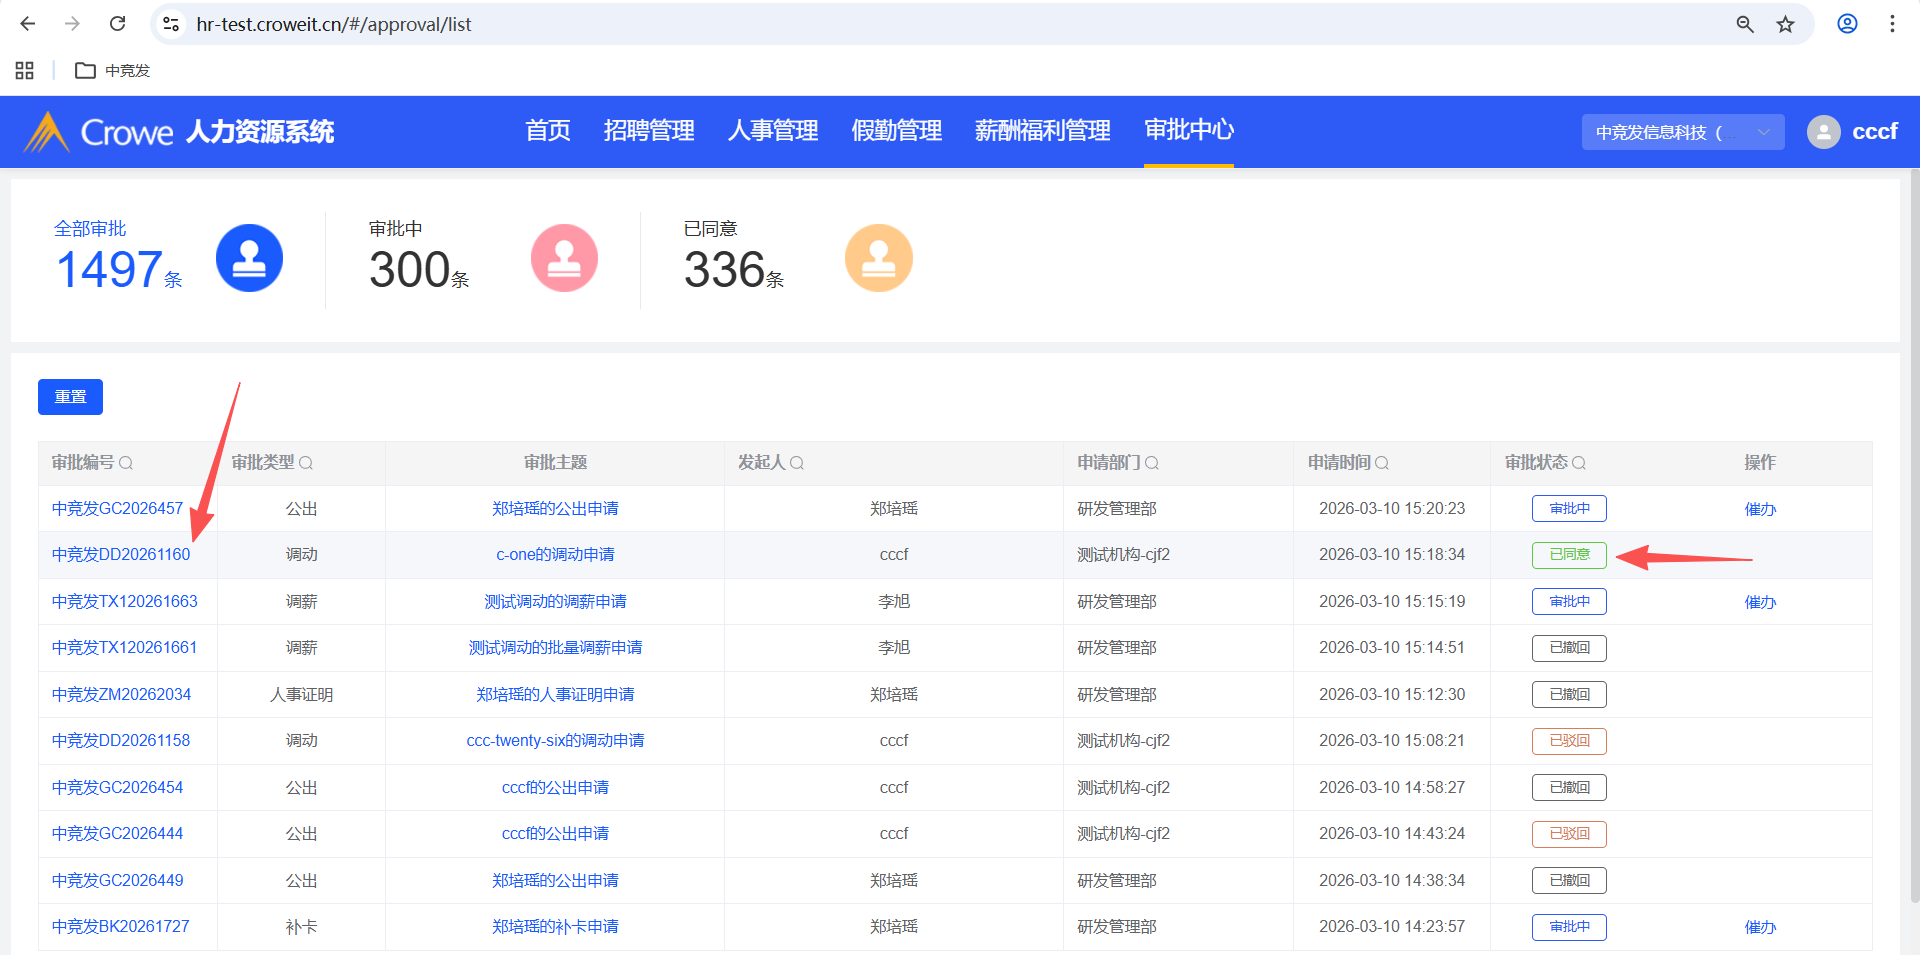Open the 申请时间 column filter icon

1382,463
